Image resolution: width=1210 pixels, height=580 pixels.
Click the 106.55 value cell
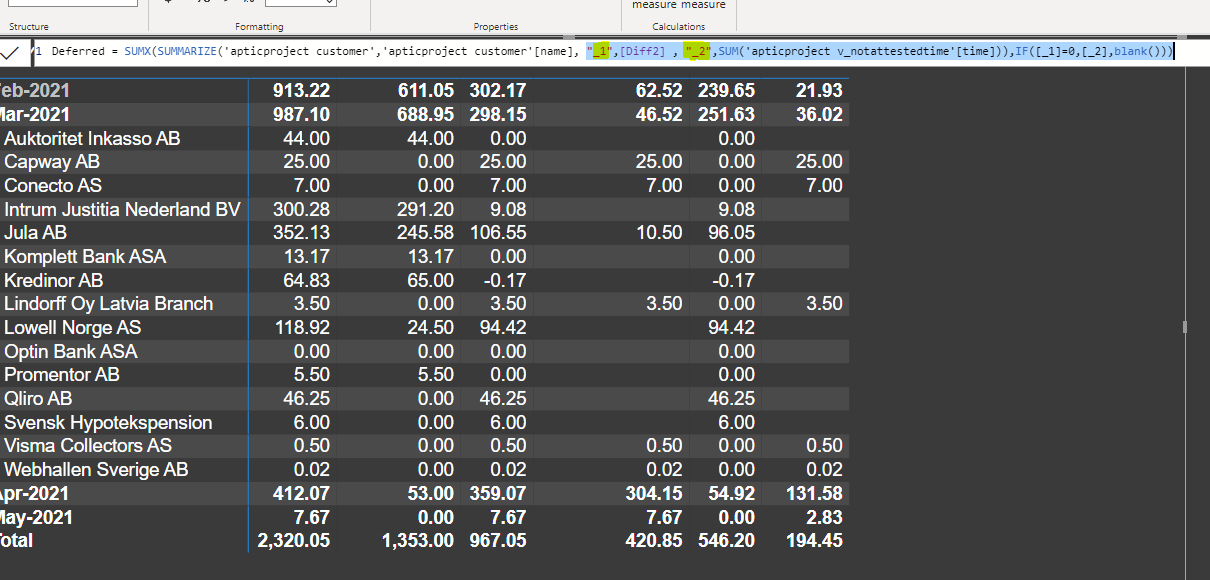[498, 233]
